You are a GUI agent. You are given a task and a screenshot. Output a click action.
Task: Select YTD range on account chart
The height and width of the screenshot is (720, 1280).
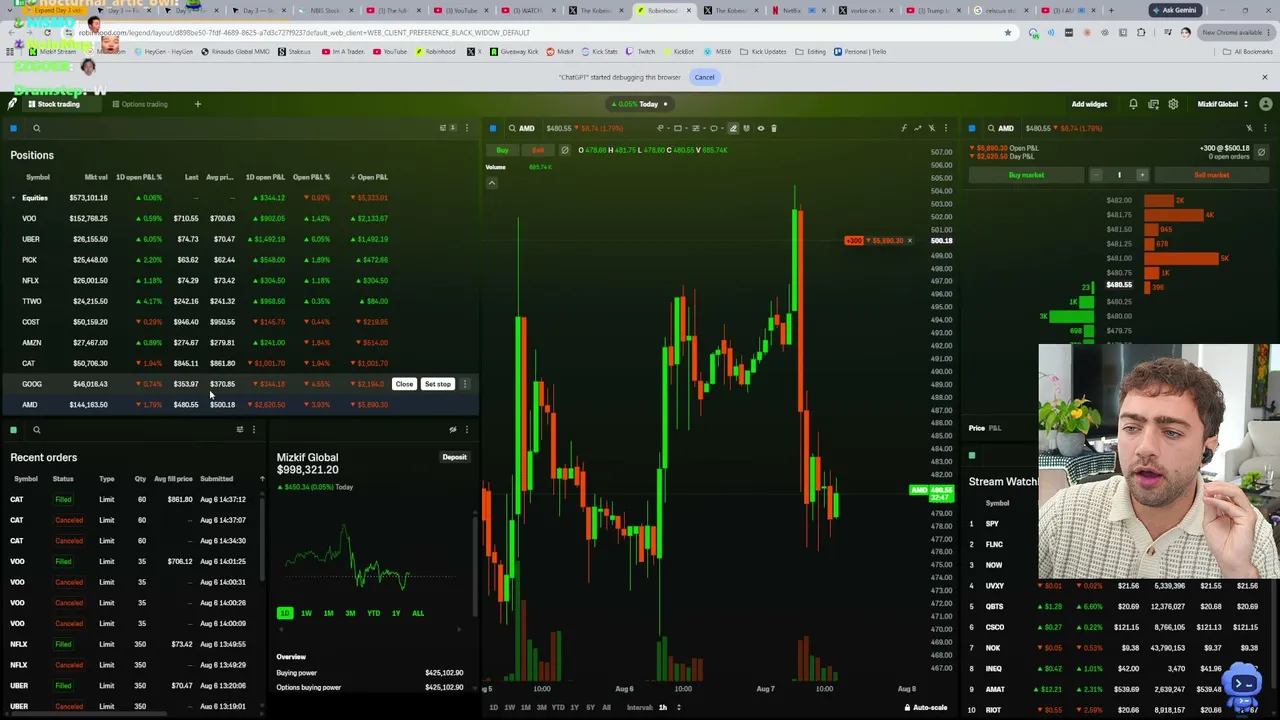coord(373,613)
